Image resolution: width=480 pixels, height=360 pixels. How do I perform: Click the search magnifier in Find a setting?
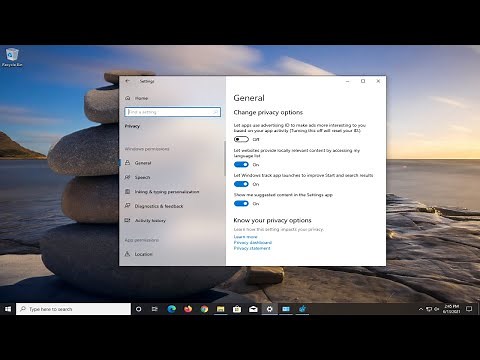pos(216,112)
